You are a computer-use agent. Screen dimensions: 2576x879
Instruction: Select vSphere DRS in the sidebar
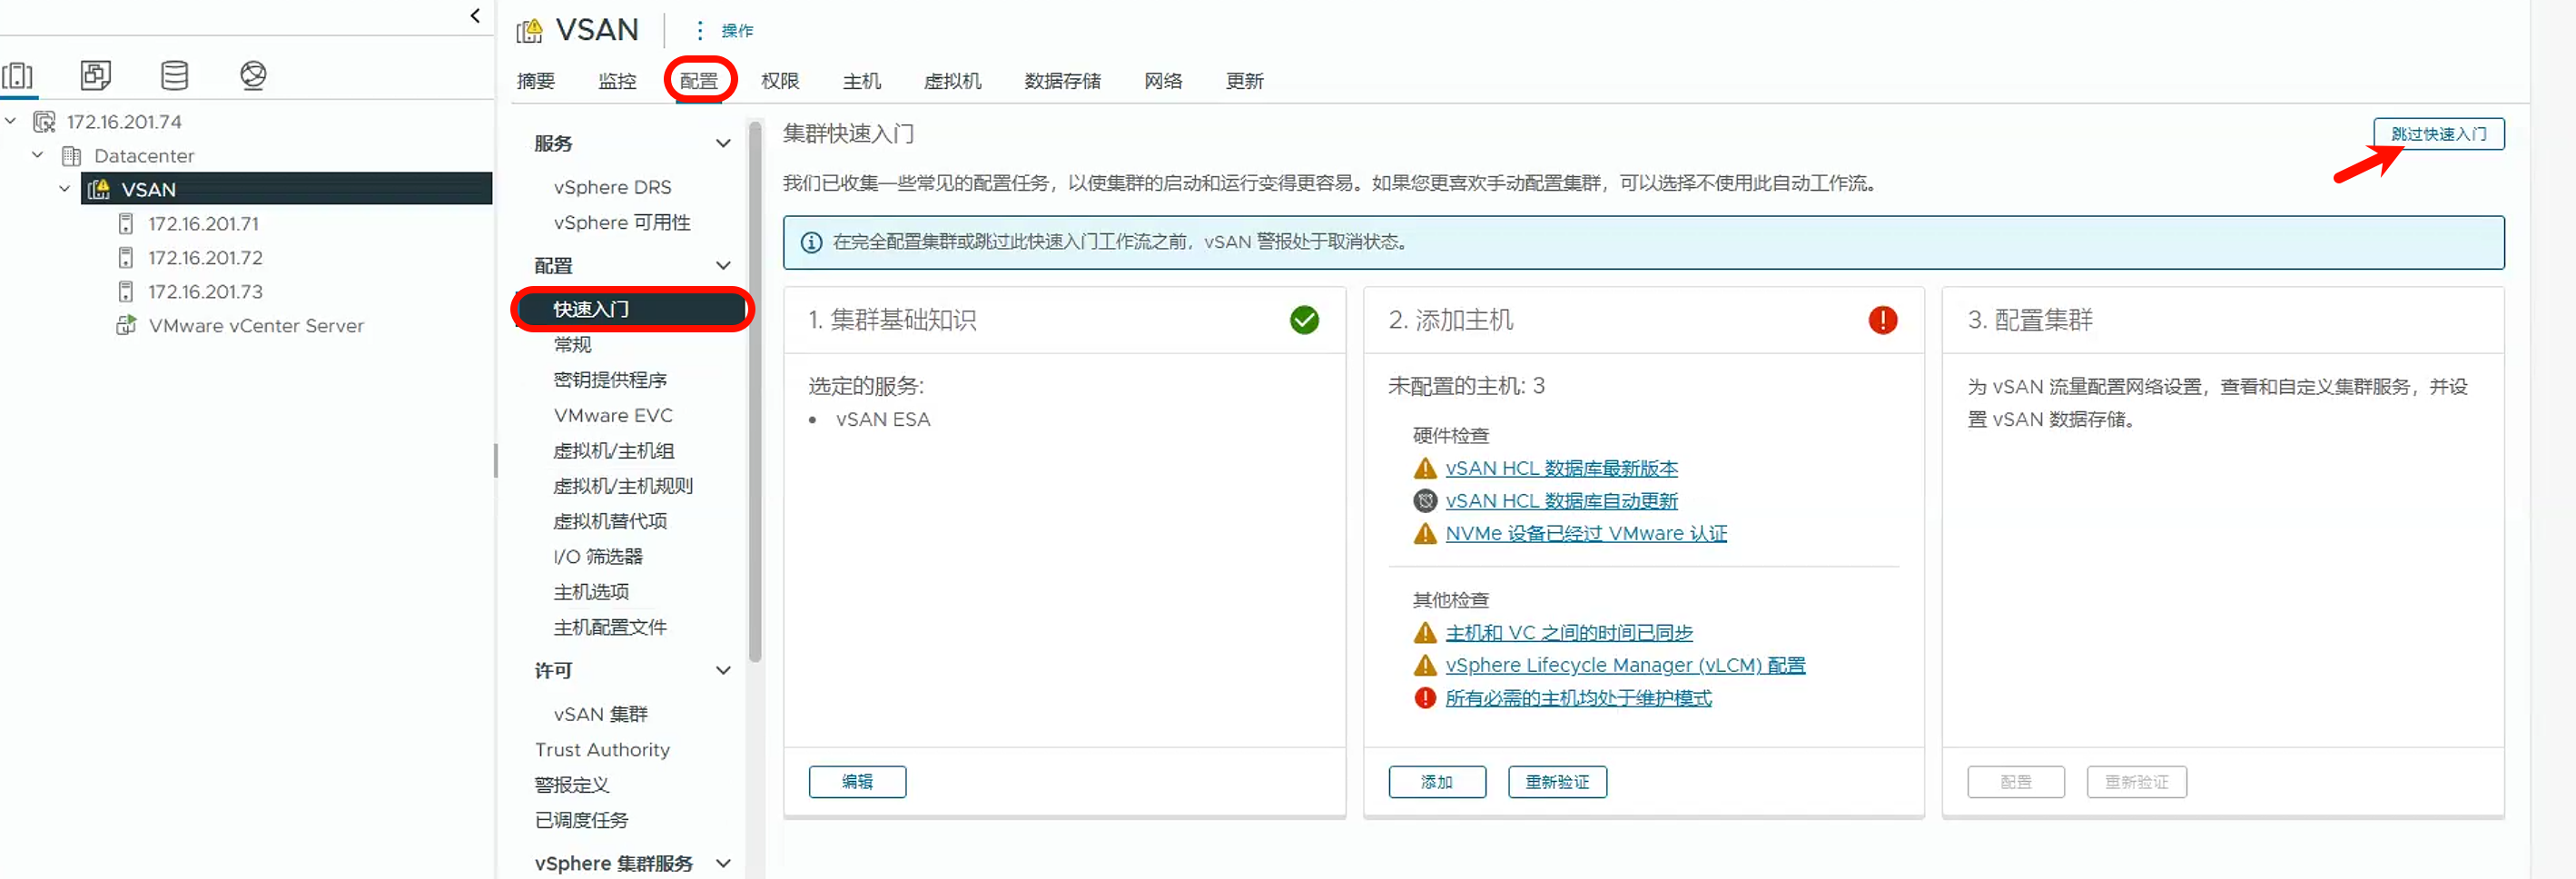click(x=613, y=187)
